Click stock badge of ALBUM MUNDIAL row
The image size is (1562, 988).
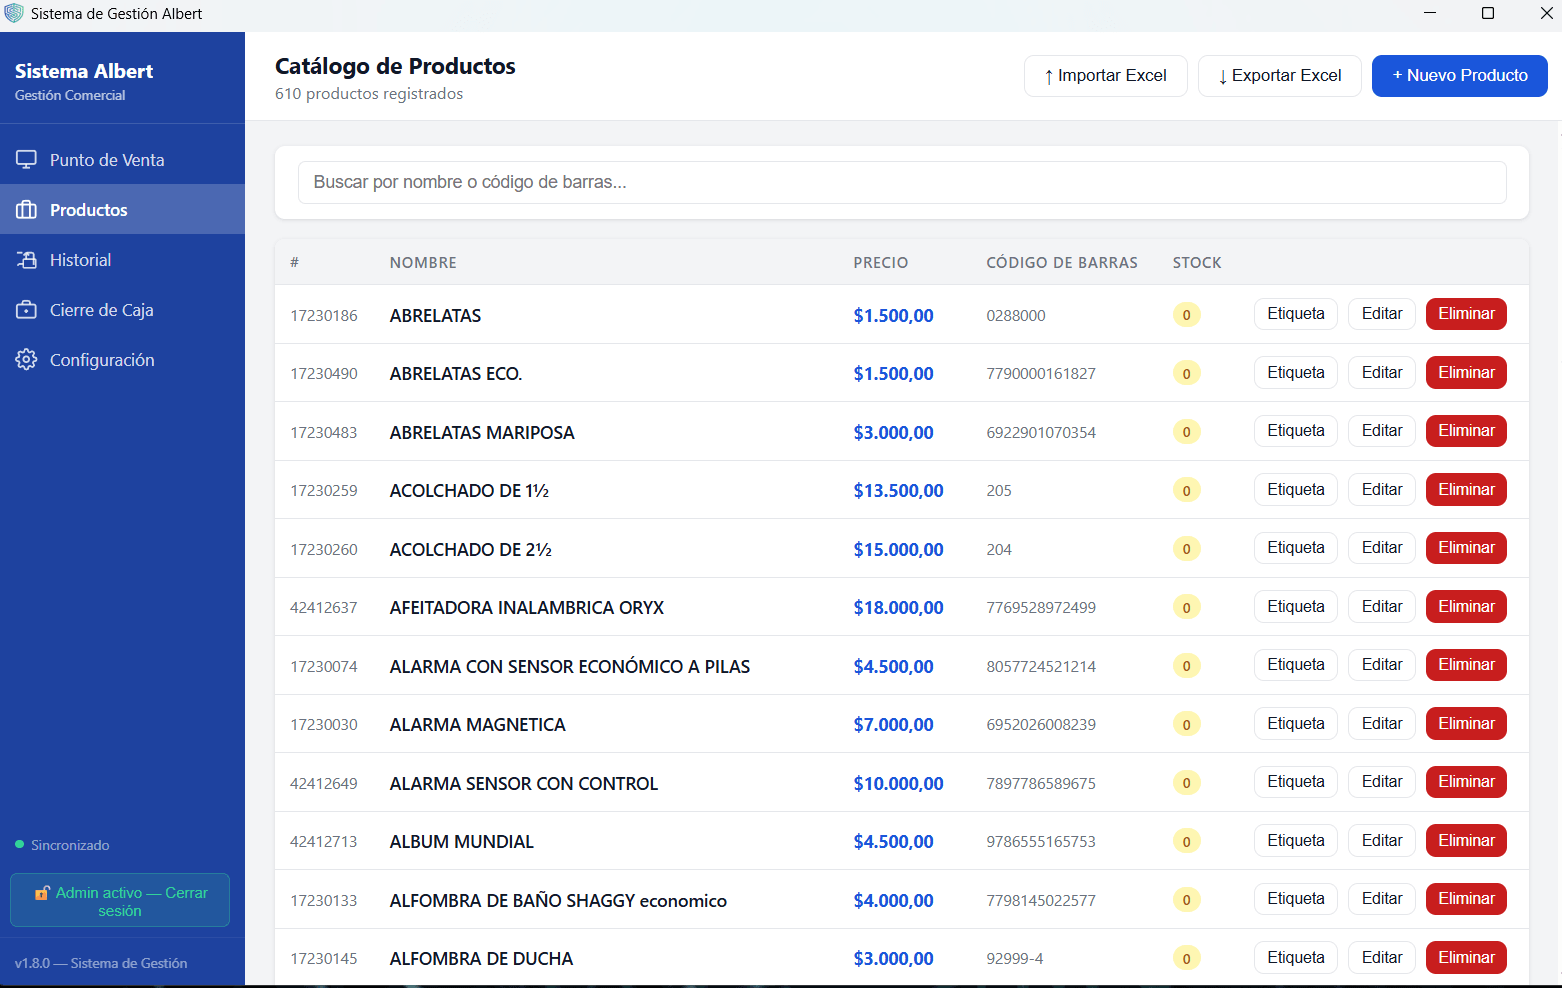click(x=1186, y=841)
